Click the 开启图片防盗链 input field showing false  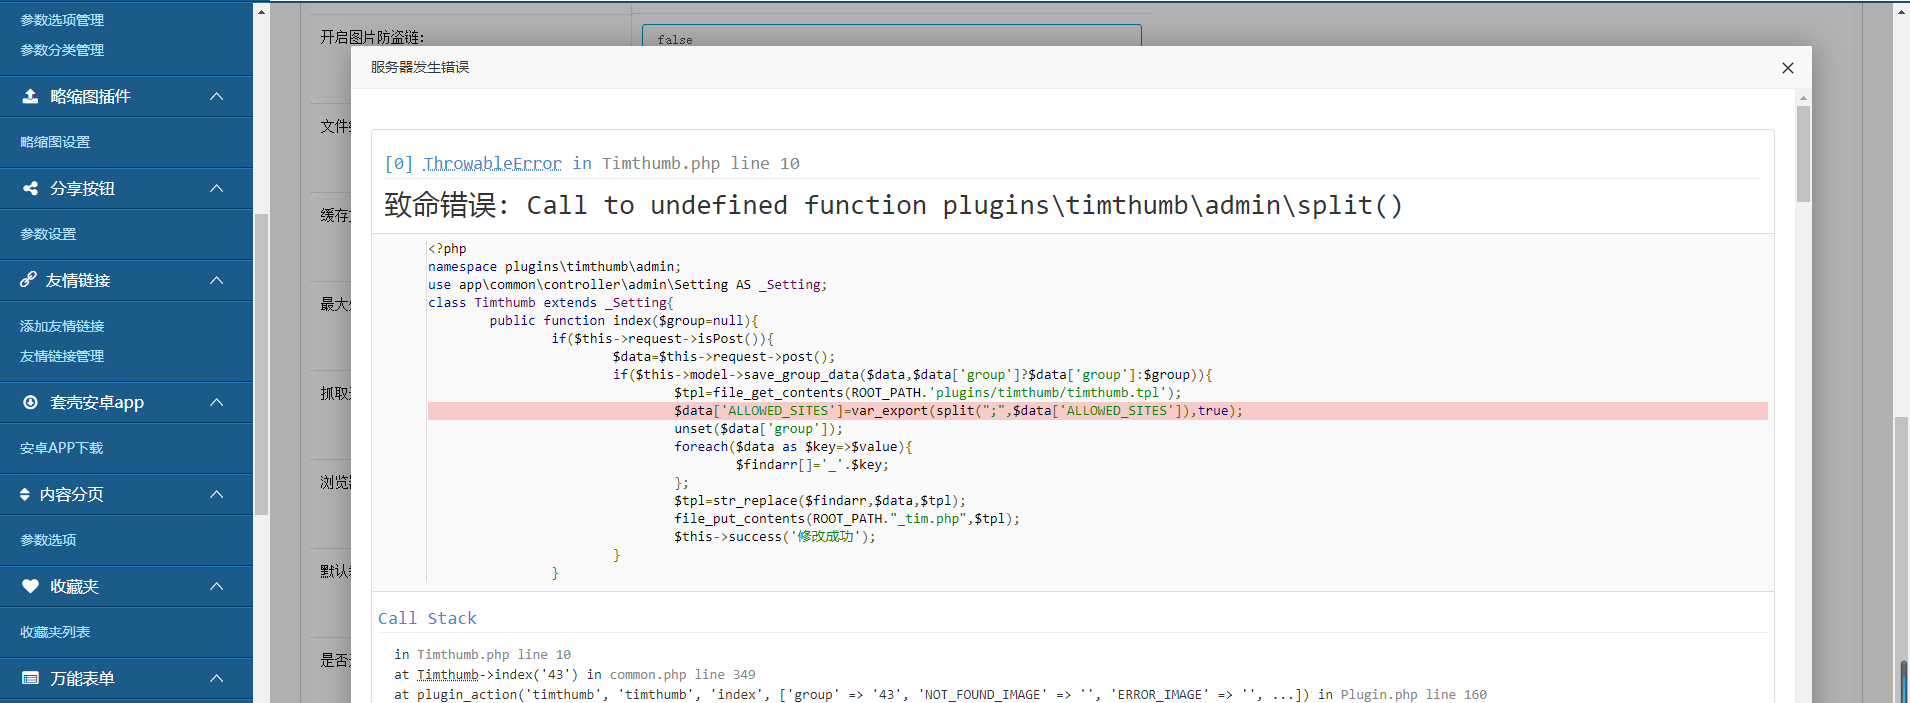click(x=890, y=37)
